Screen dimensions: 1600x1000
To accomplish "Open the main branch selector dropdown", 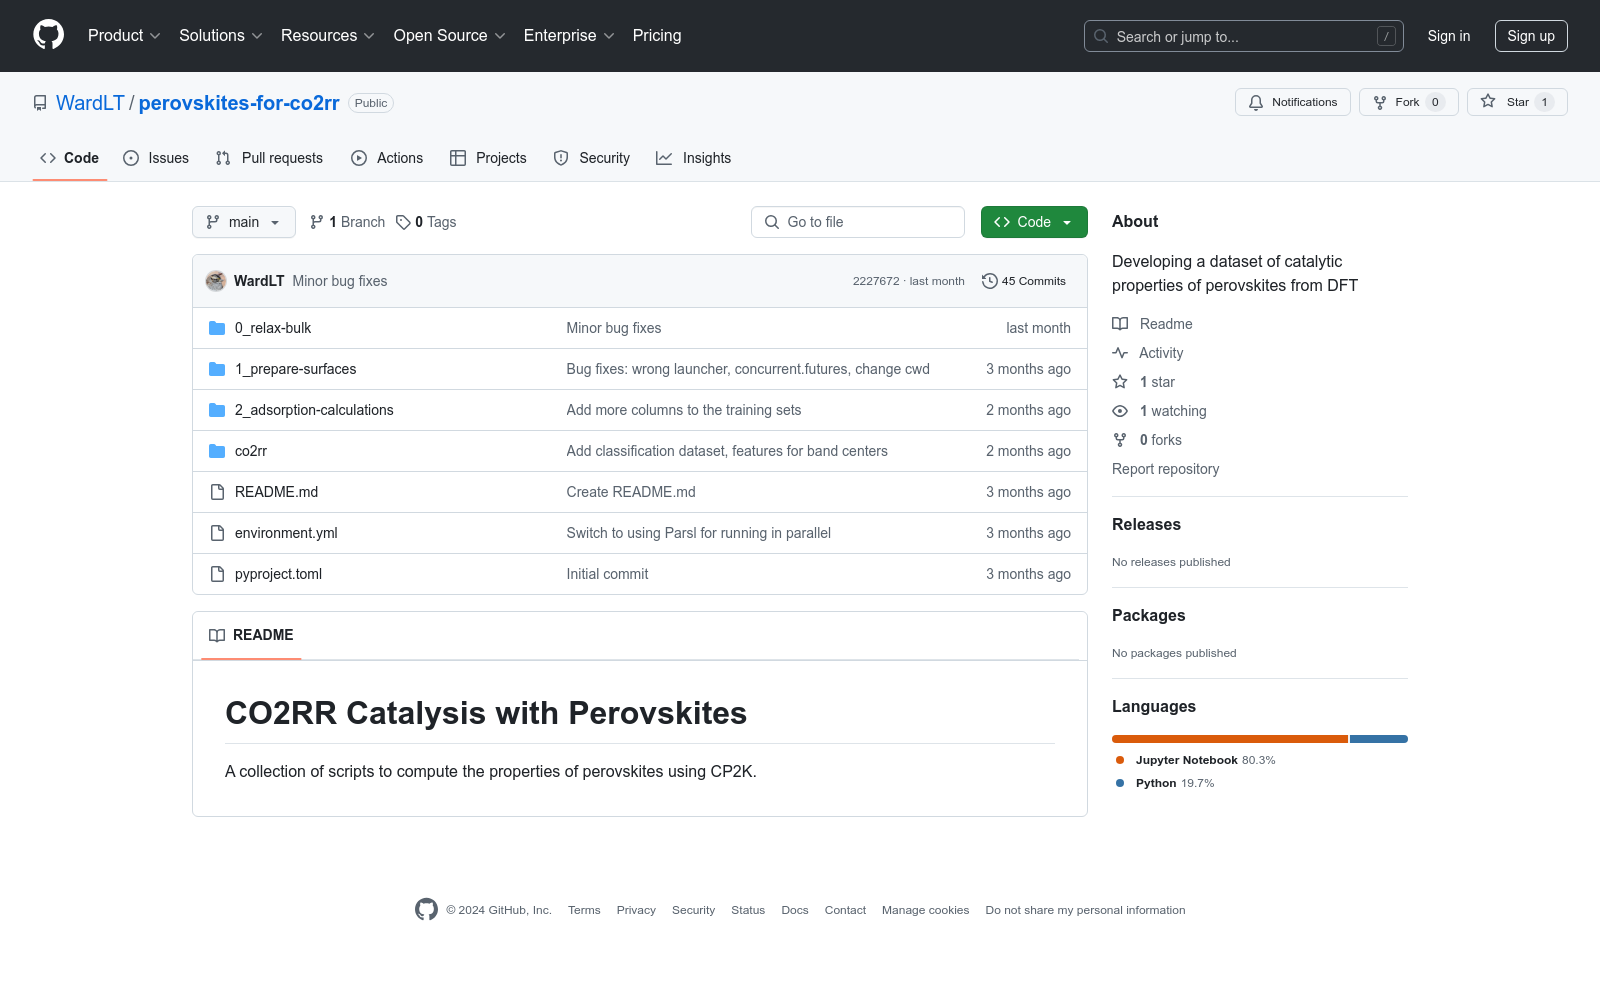I will (x=244, y=222).
